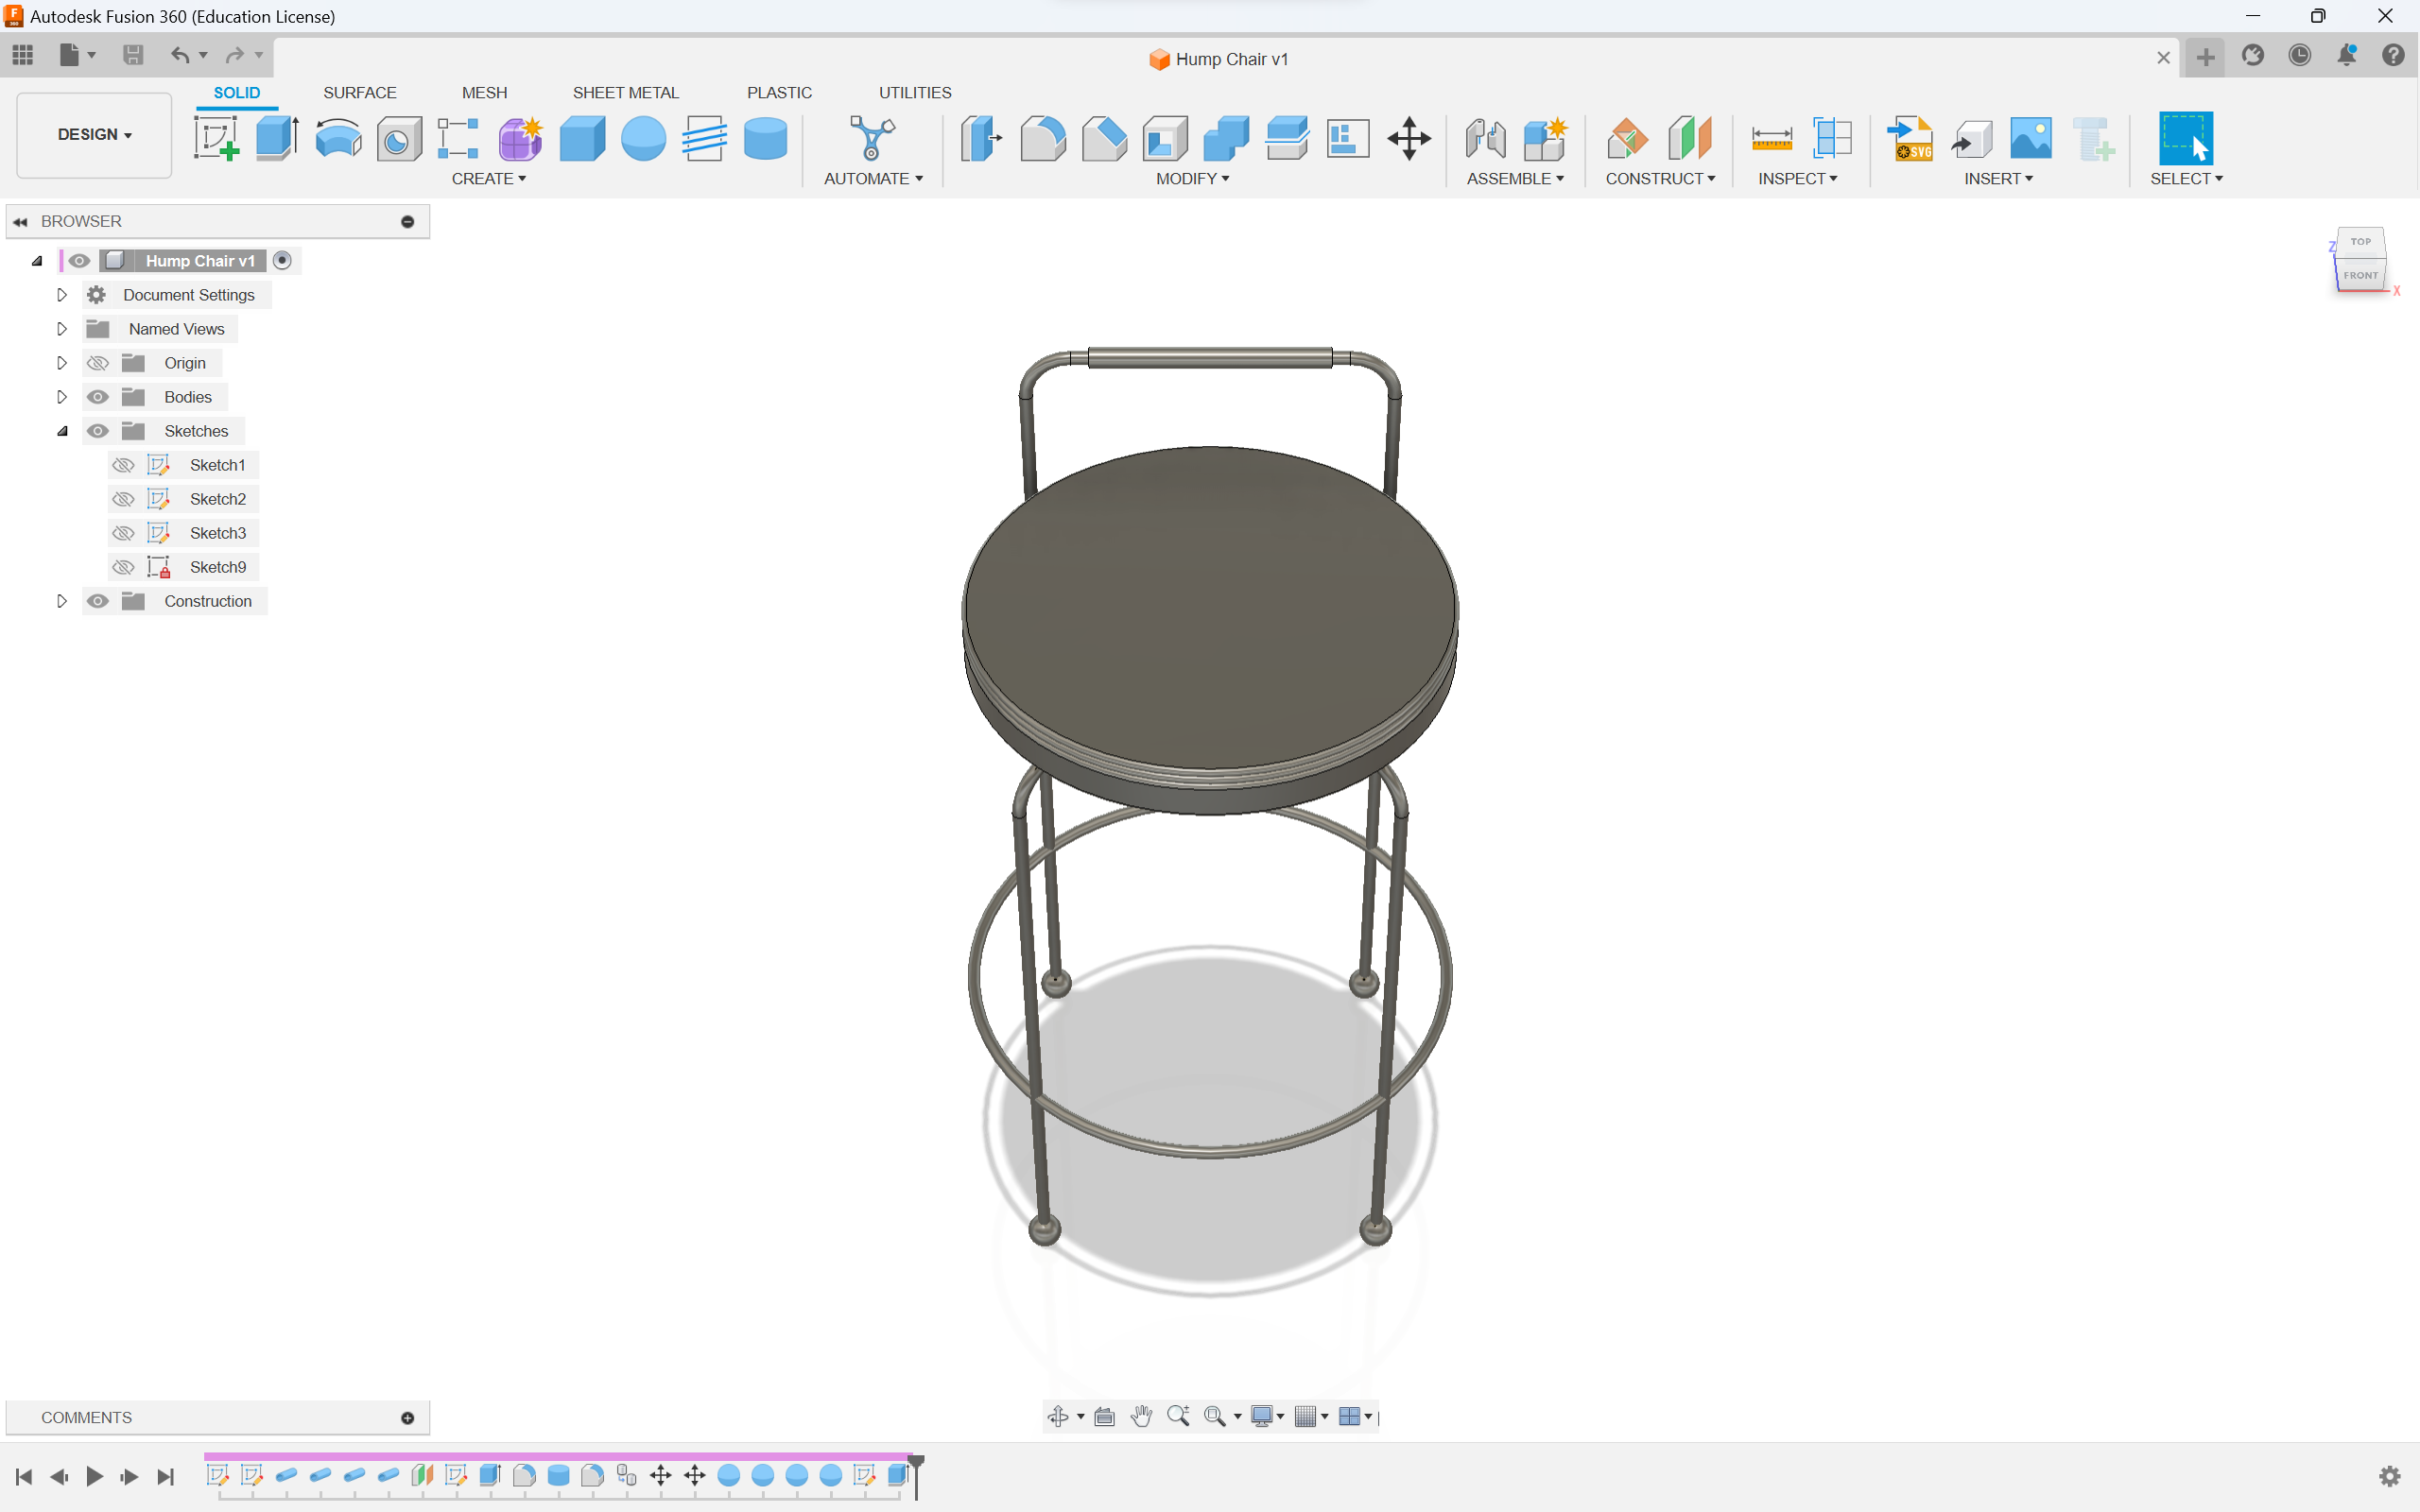
Task: Open the Measure tool under Inspect
Action: (1771, 138)
